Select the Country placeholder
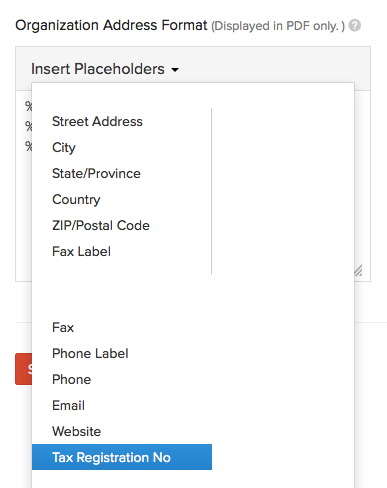This screenshot has width=387, height=488. [x=122, y=199]
